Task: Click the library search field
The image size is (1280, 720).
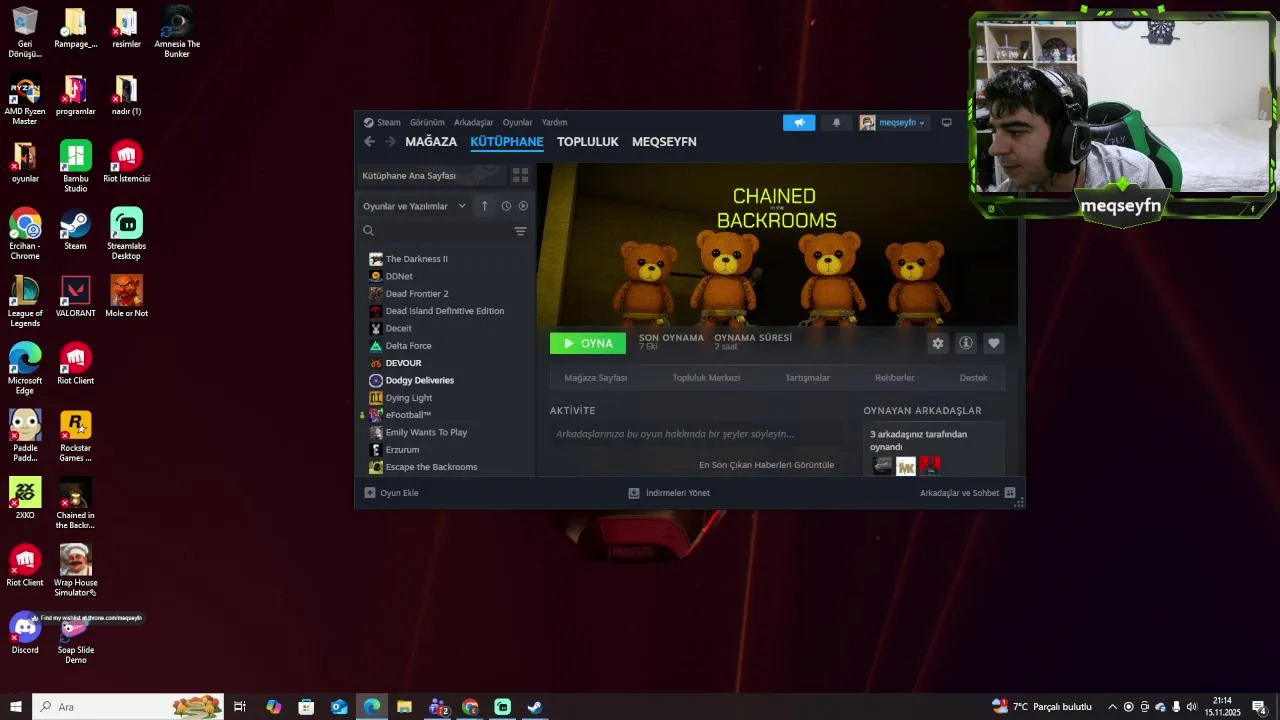Action: click(435, 231)
